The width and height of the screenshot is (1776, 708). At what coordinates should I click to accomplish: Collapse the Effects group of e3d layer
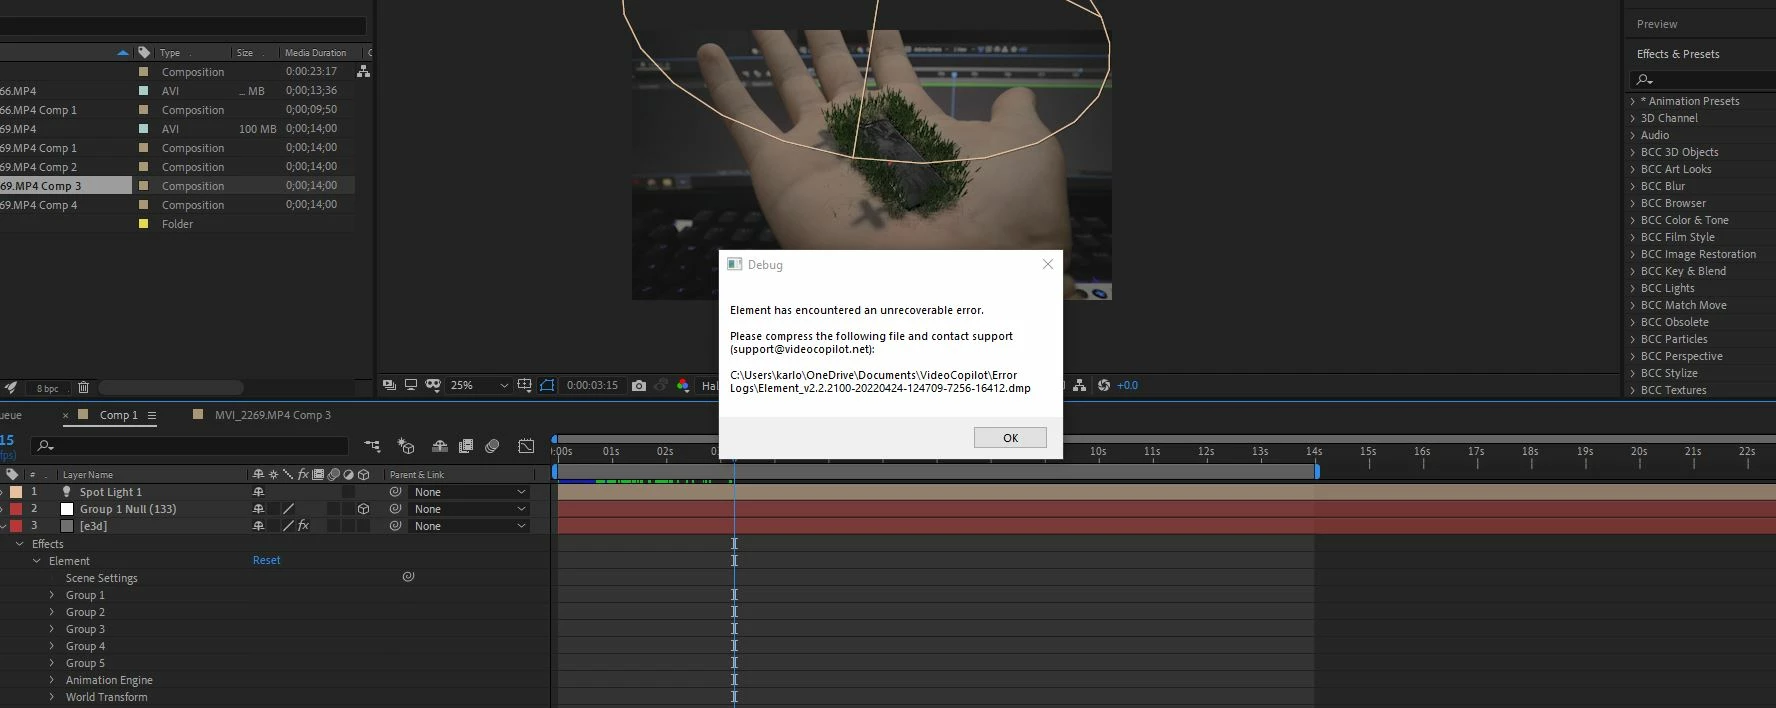click(19, 544)
